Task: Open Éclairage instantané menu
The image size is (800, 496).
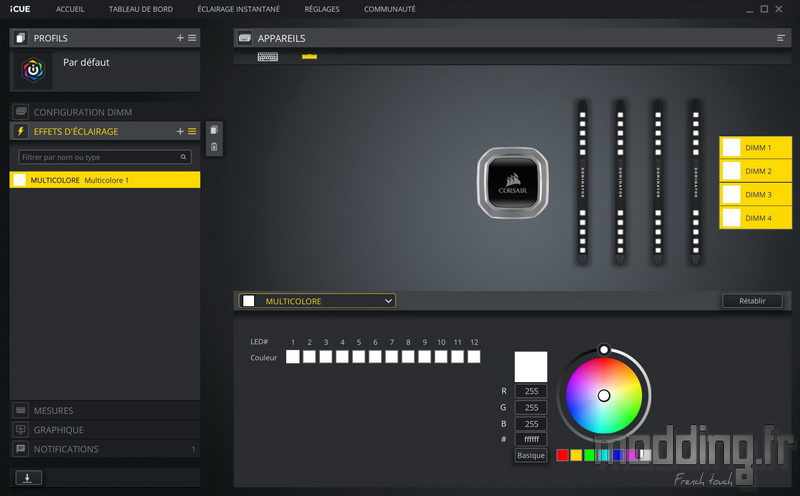Action: [x=238, y=9]
